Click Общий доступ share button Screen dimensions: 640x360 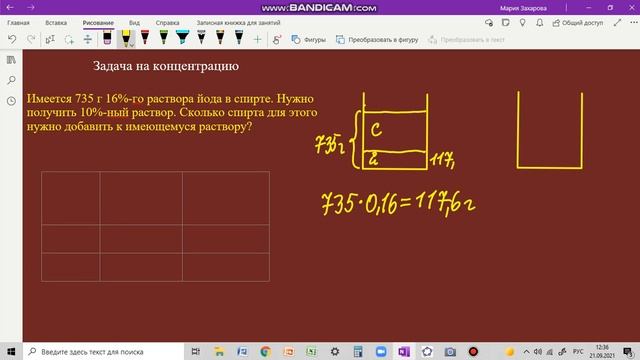tap(578, 23)
